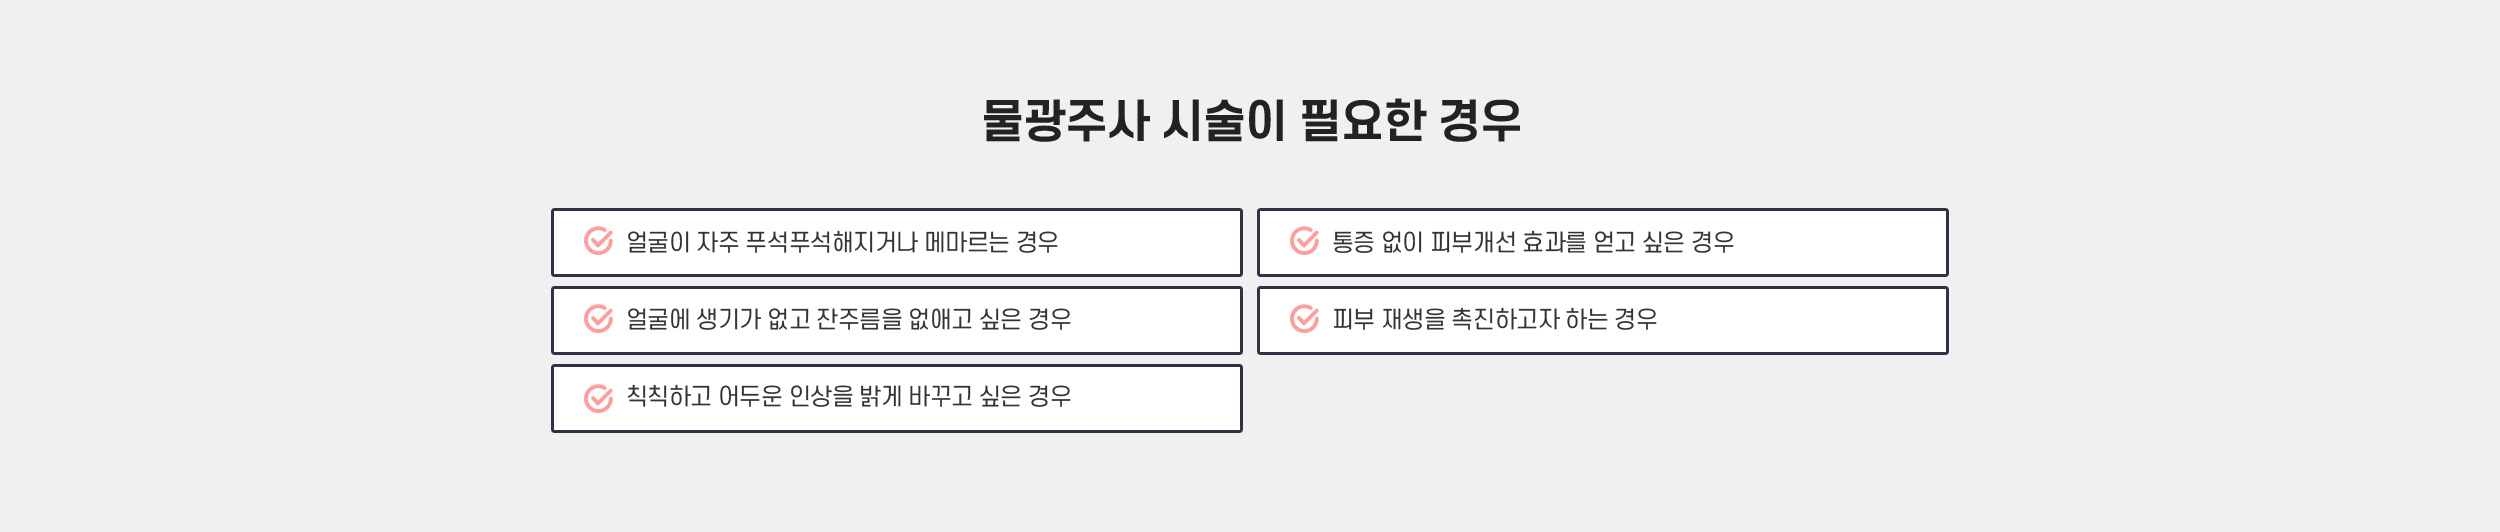
Task: Click the check icon beside 칙칙하고 어두운 인상을
Action: tap(598, 398)
